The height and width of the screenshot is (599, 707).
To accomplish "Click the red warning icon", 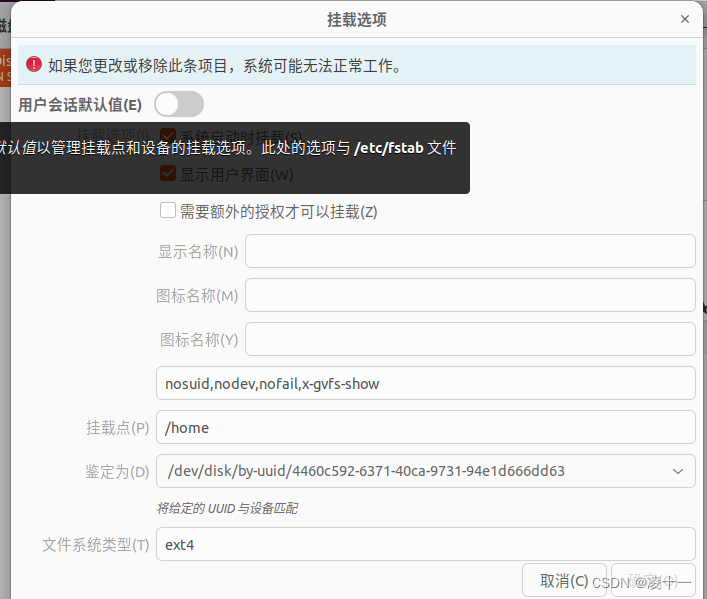I will 34,65.
